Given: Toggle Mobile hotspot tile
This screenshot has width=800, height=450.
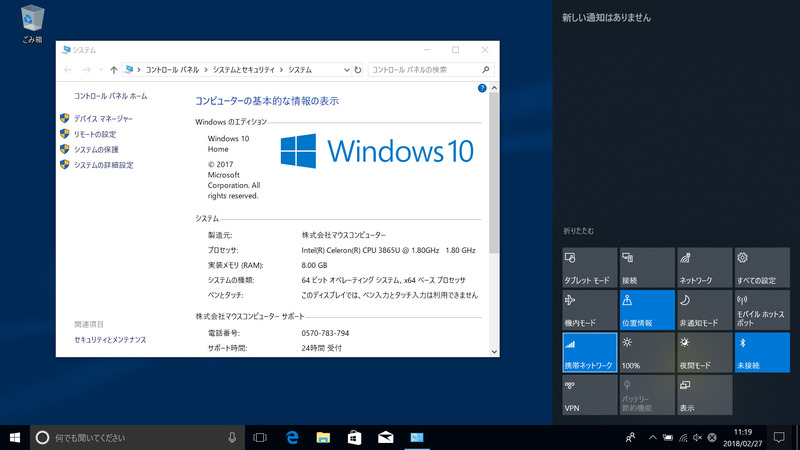Looking at the screenshot, I should pos(762,310).
